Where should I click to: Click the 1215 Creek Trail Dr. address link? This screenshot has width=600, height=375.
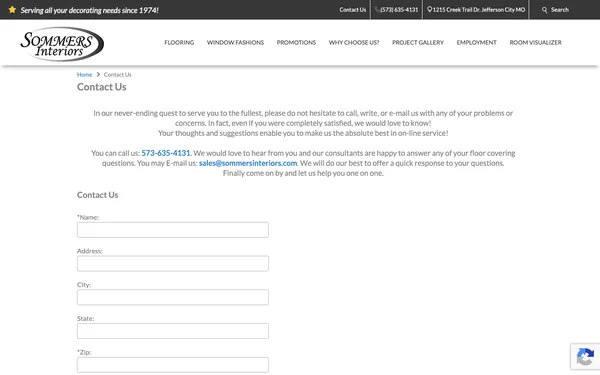[479, 10]
